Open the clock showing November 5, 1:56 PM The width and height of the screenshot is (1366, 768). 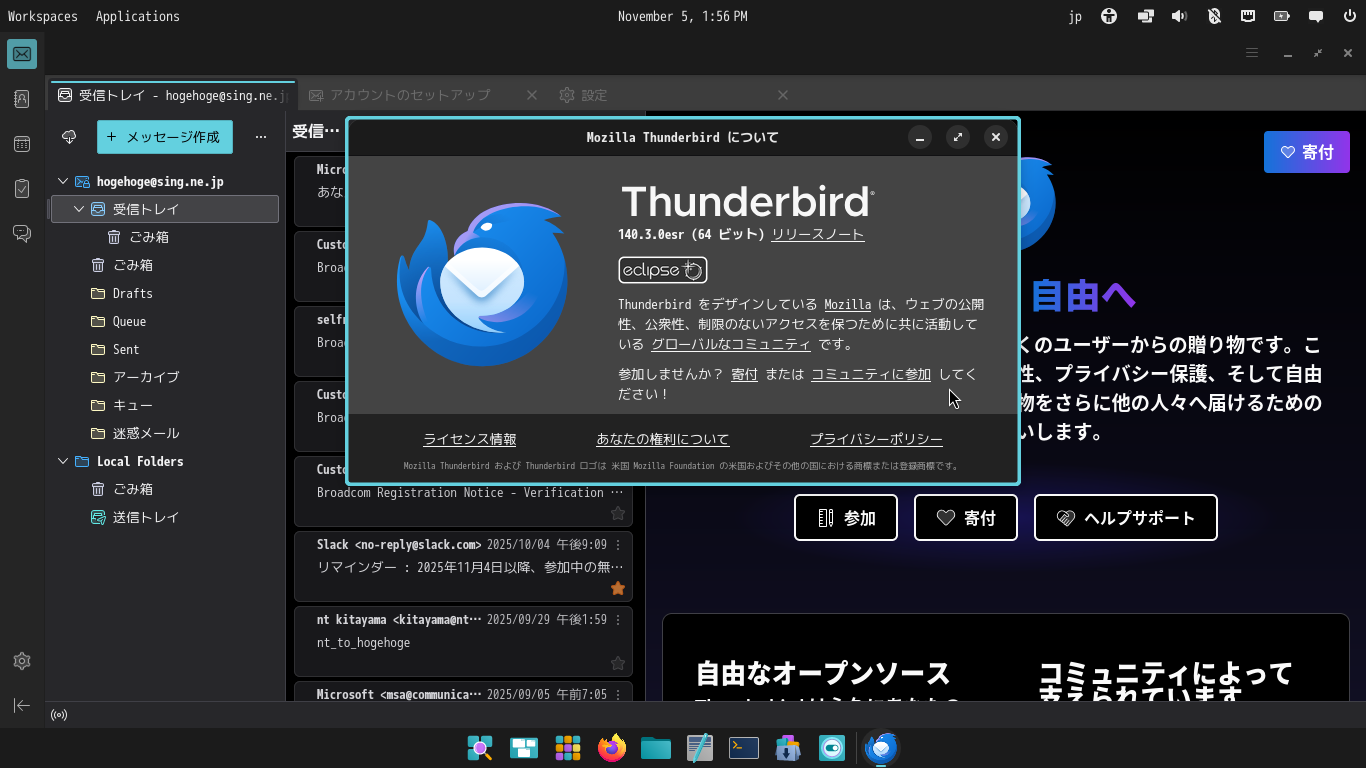coord(682,16)
